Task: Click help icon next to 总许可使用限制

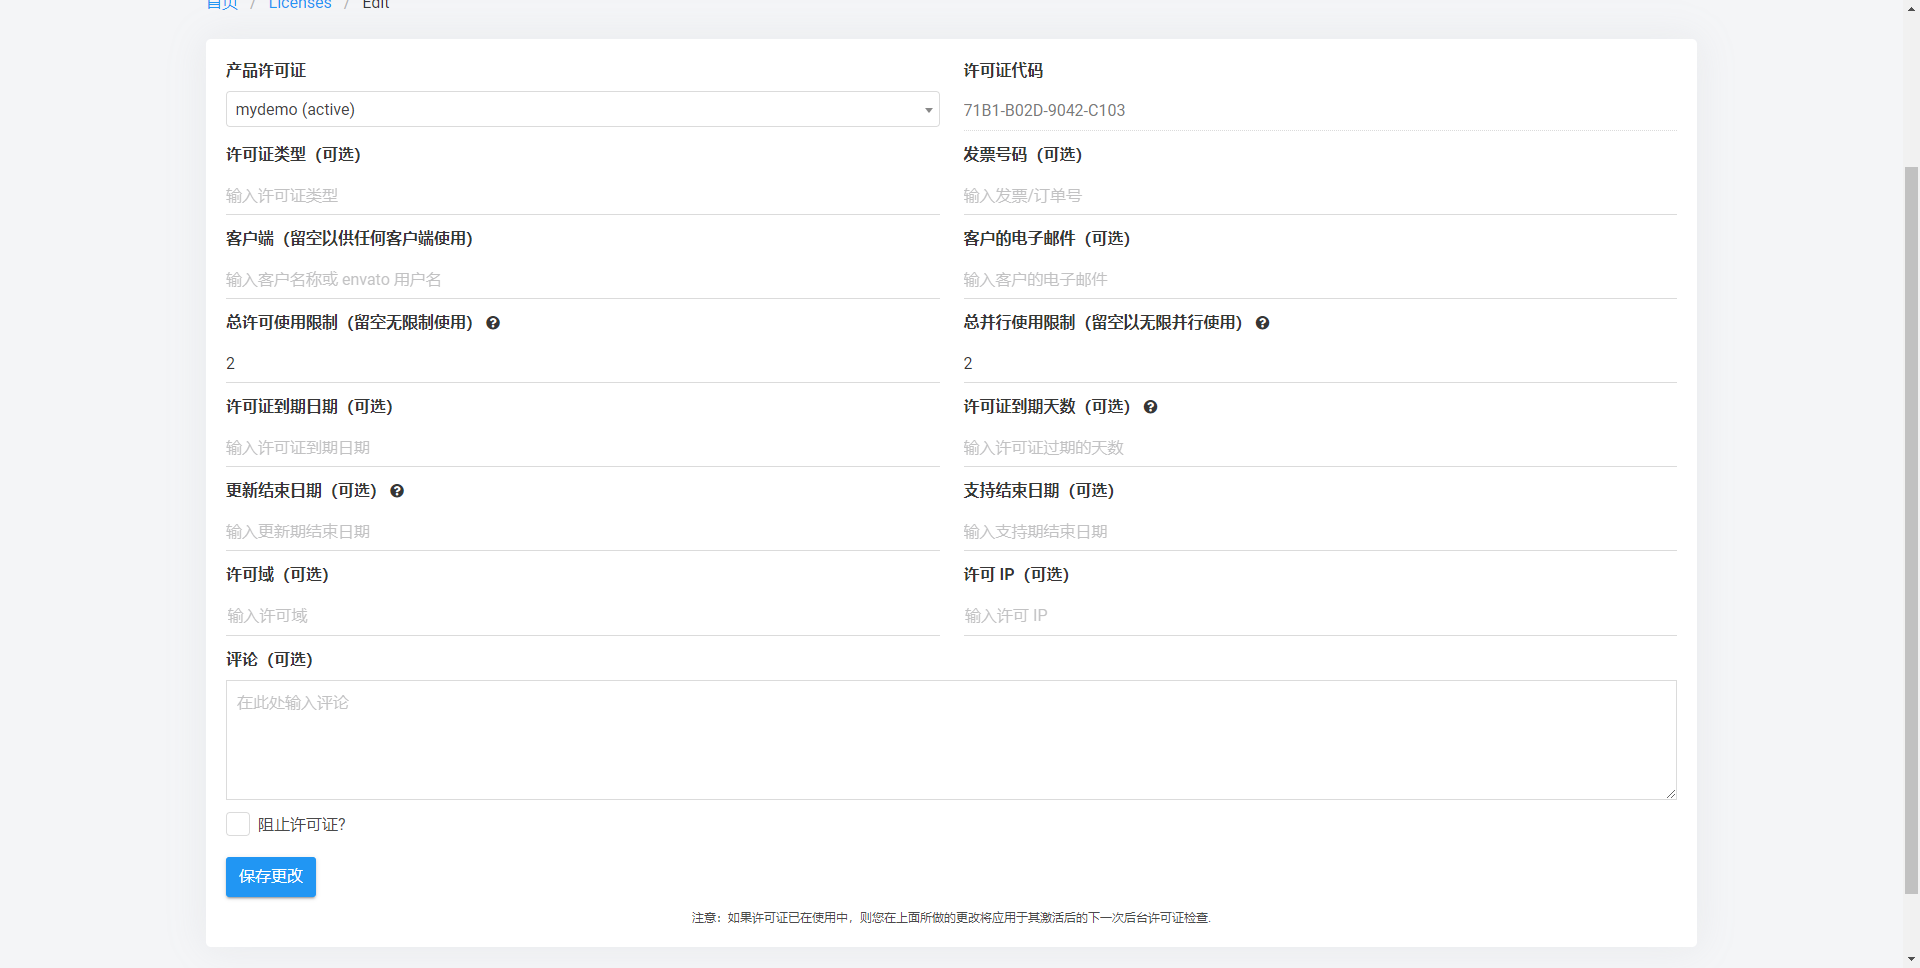Action: [493, 323]
